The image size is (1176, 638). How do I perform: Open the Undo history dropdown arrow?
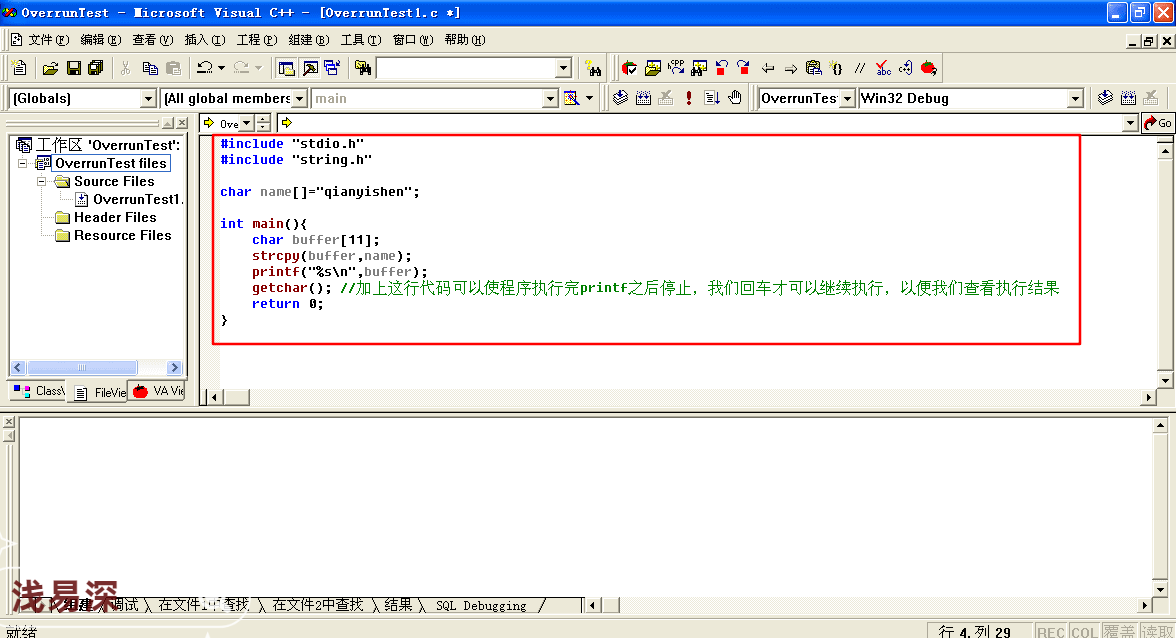[221, 68]
